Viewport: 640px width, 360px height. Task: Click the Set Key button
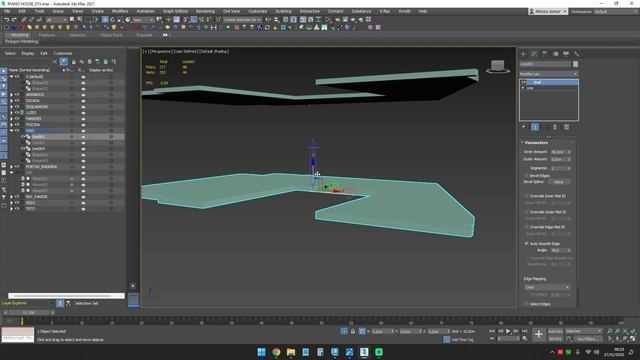[555, 339]
